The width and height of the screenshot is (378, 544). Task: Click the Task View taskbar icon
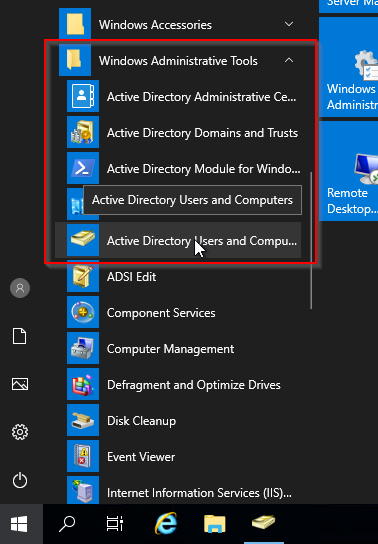[115, 524]
